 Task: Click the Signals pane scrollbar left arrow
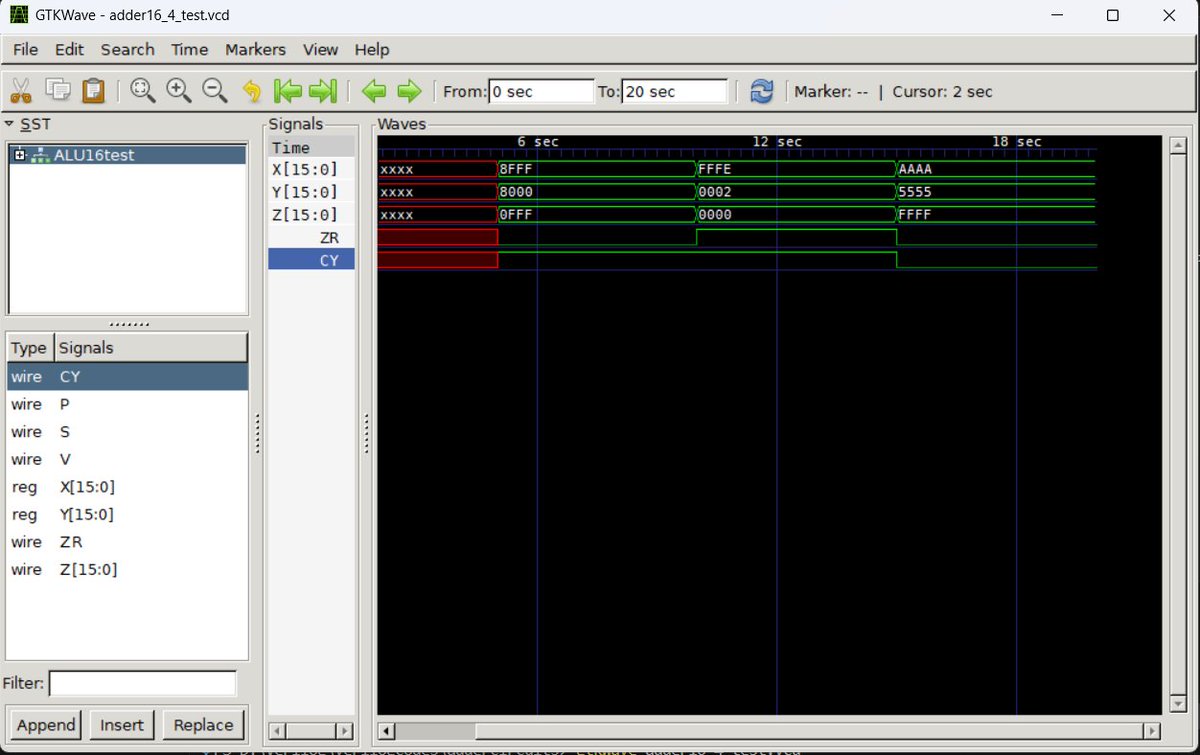click(x=277, y=731)
